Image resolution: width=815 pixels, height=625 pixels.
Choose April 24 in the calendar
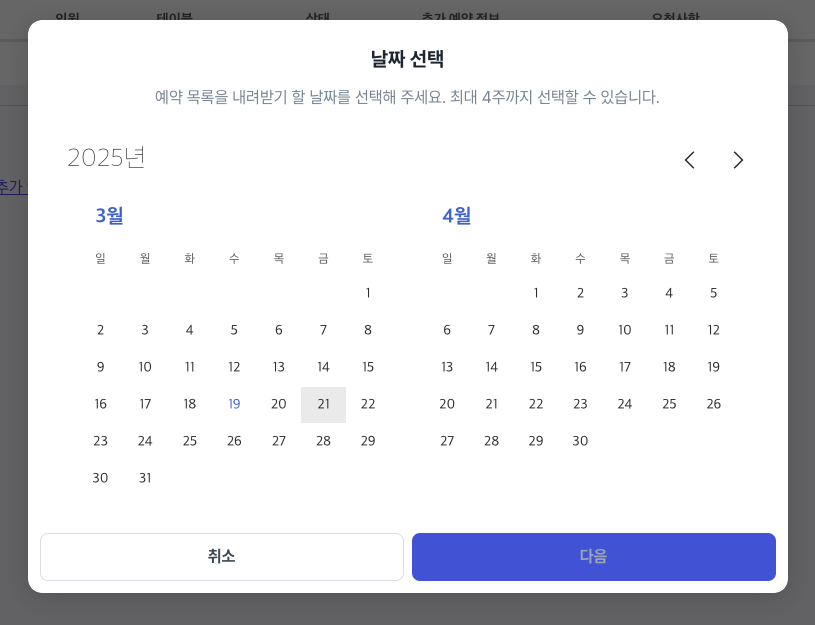pos(625,404)
